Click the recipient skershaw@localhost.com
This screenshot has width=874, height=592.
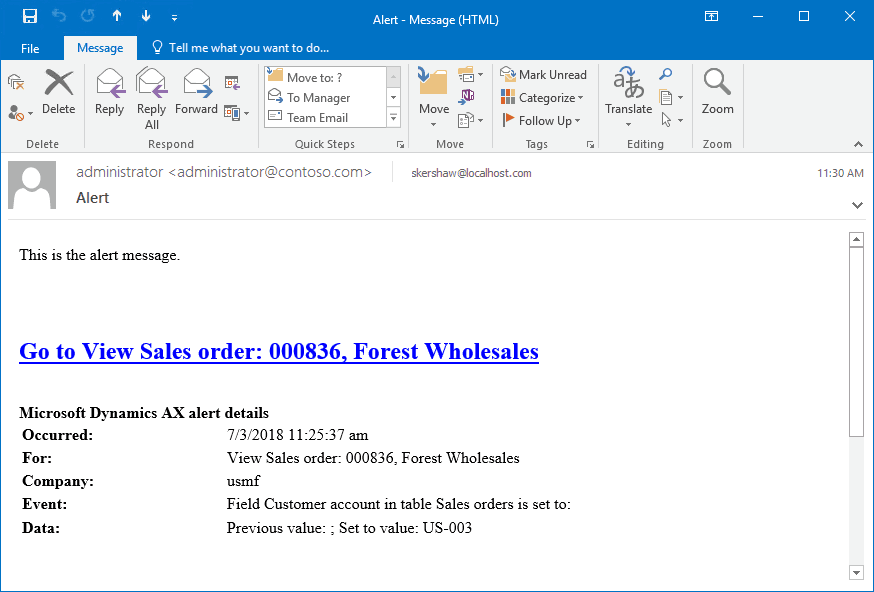471,173
